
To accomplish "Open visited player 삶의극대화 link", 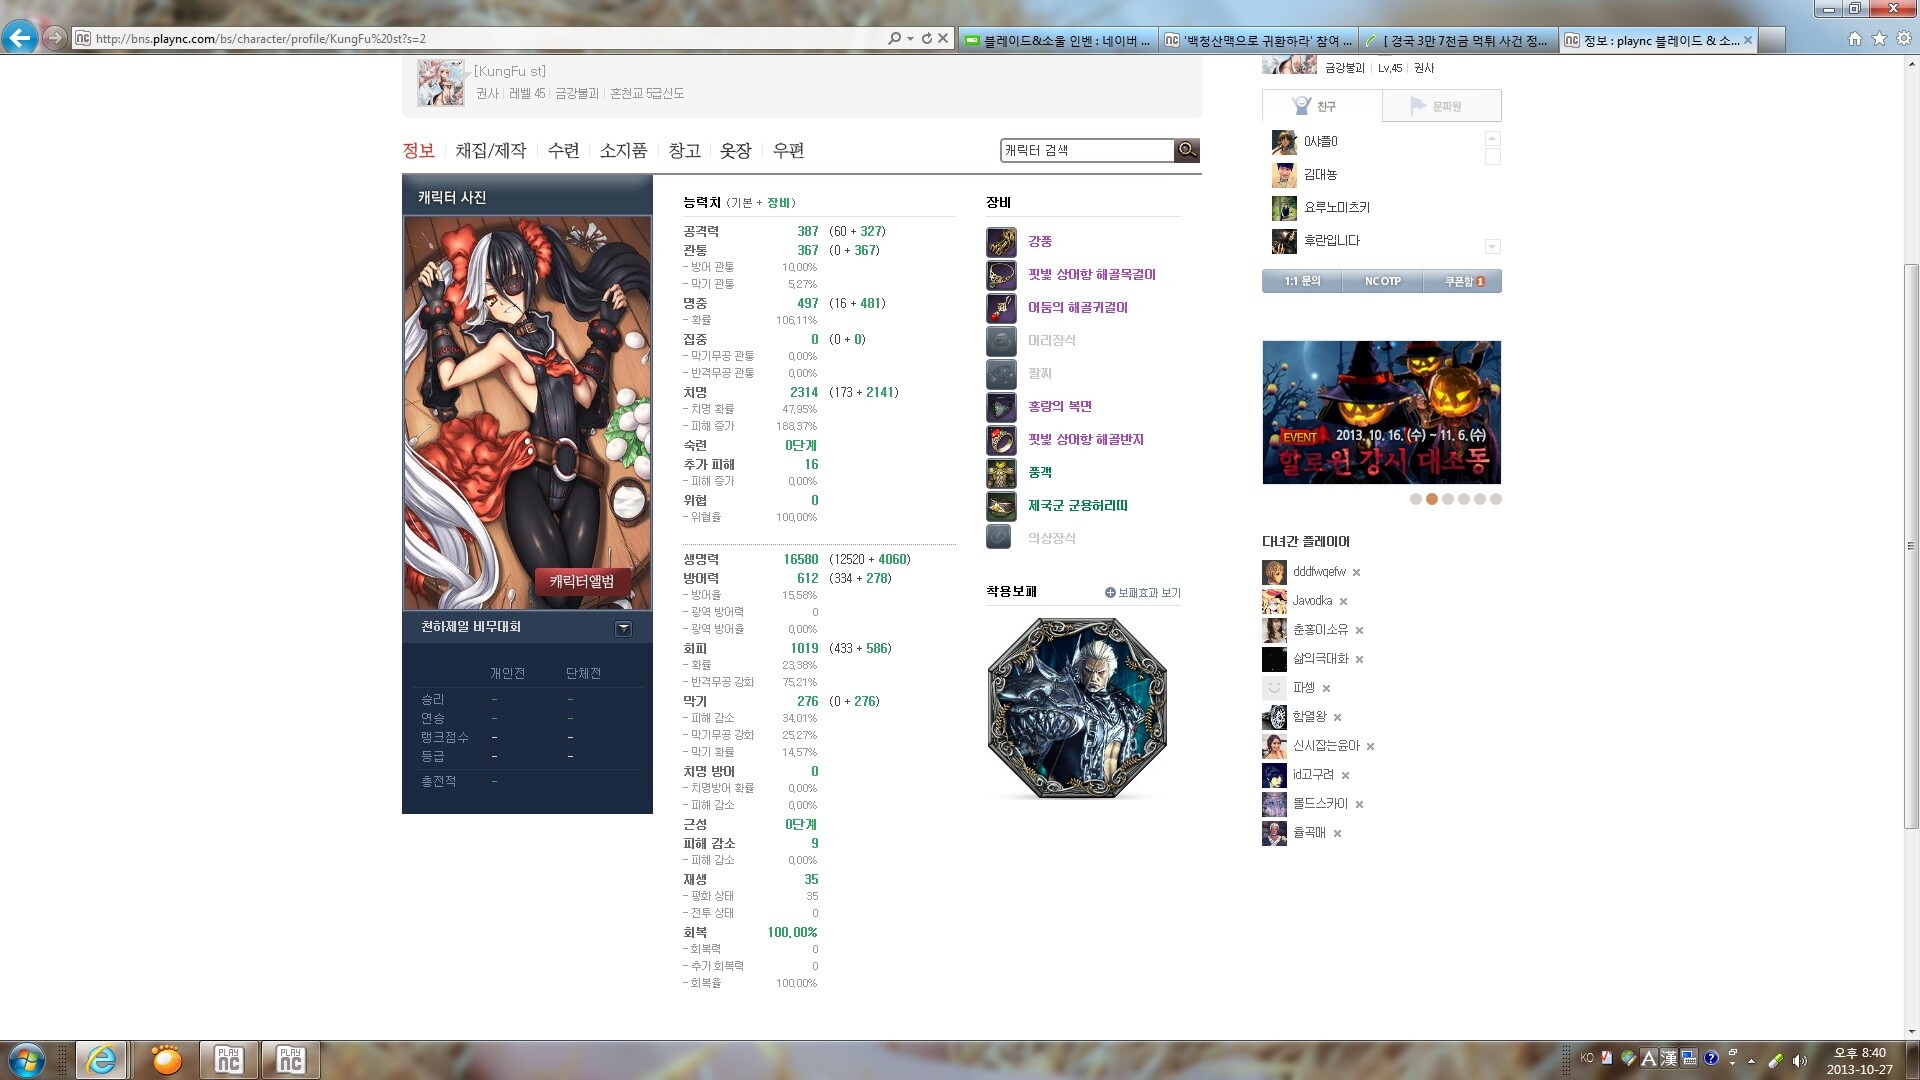I will 1321,660.
